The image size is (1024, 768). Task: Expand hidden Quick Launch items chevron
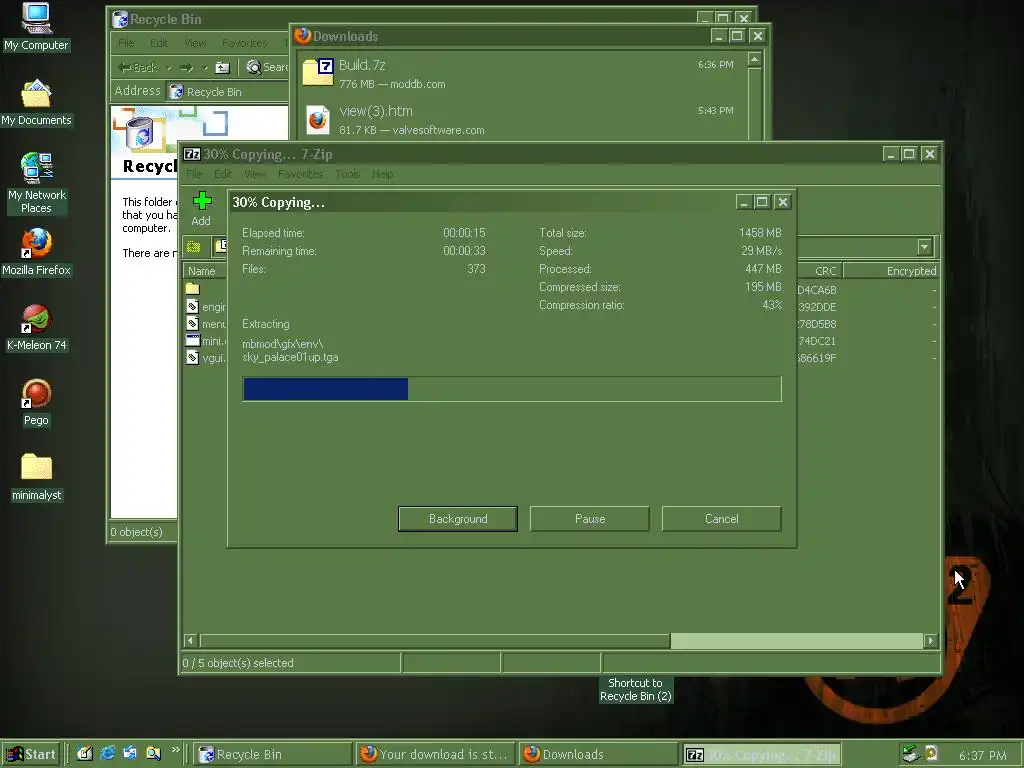[x=175, y=750]
